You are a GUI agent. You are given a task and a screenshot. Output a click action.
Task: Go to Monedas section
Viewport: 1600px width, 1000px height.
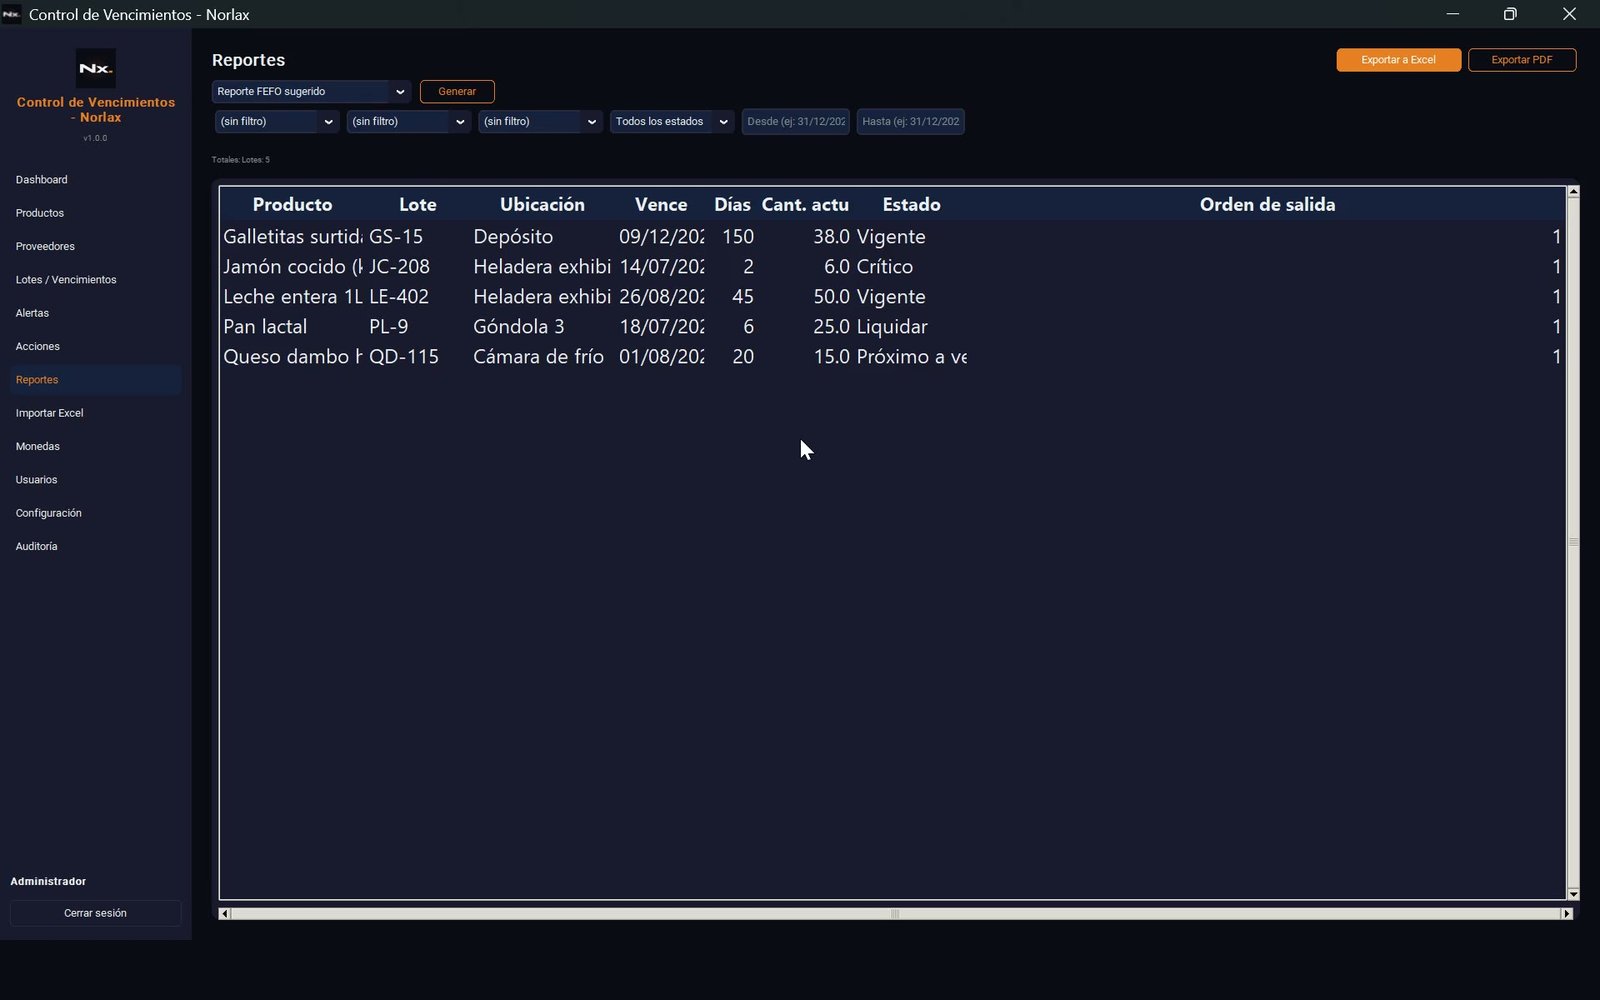95,446
